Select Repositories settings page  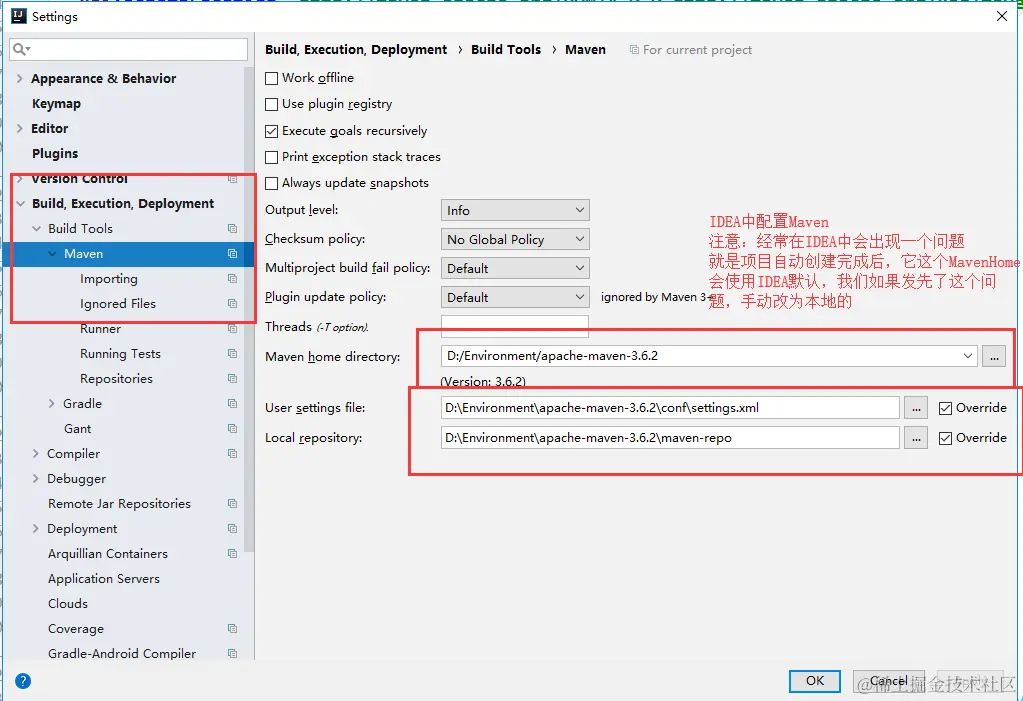[116, 379]
